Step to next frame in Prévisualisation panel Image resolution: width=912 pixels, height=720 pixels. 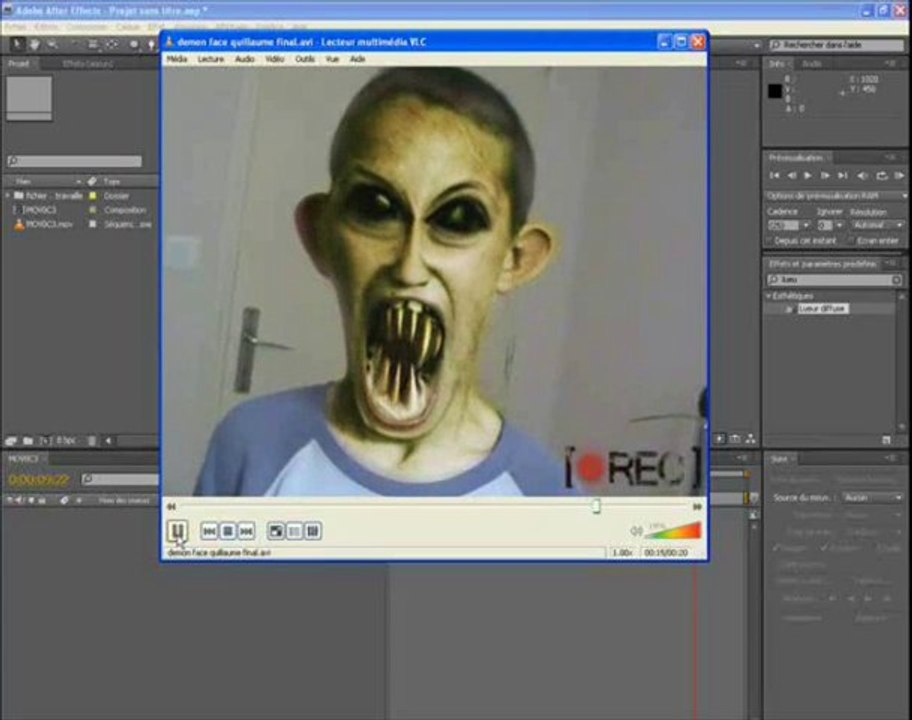825,175
